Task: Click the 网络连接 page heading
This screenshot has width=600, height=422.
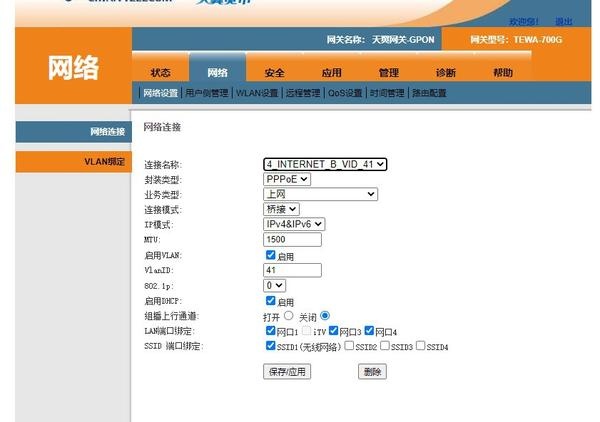Action: click(162, 127)
